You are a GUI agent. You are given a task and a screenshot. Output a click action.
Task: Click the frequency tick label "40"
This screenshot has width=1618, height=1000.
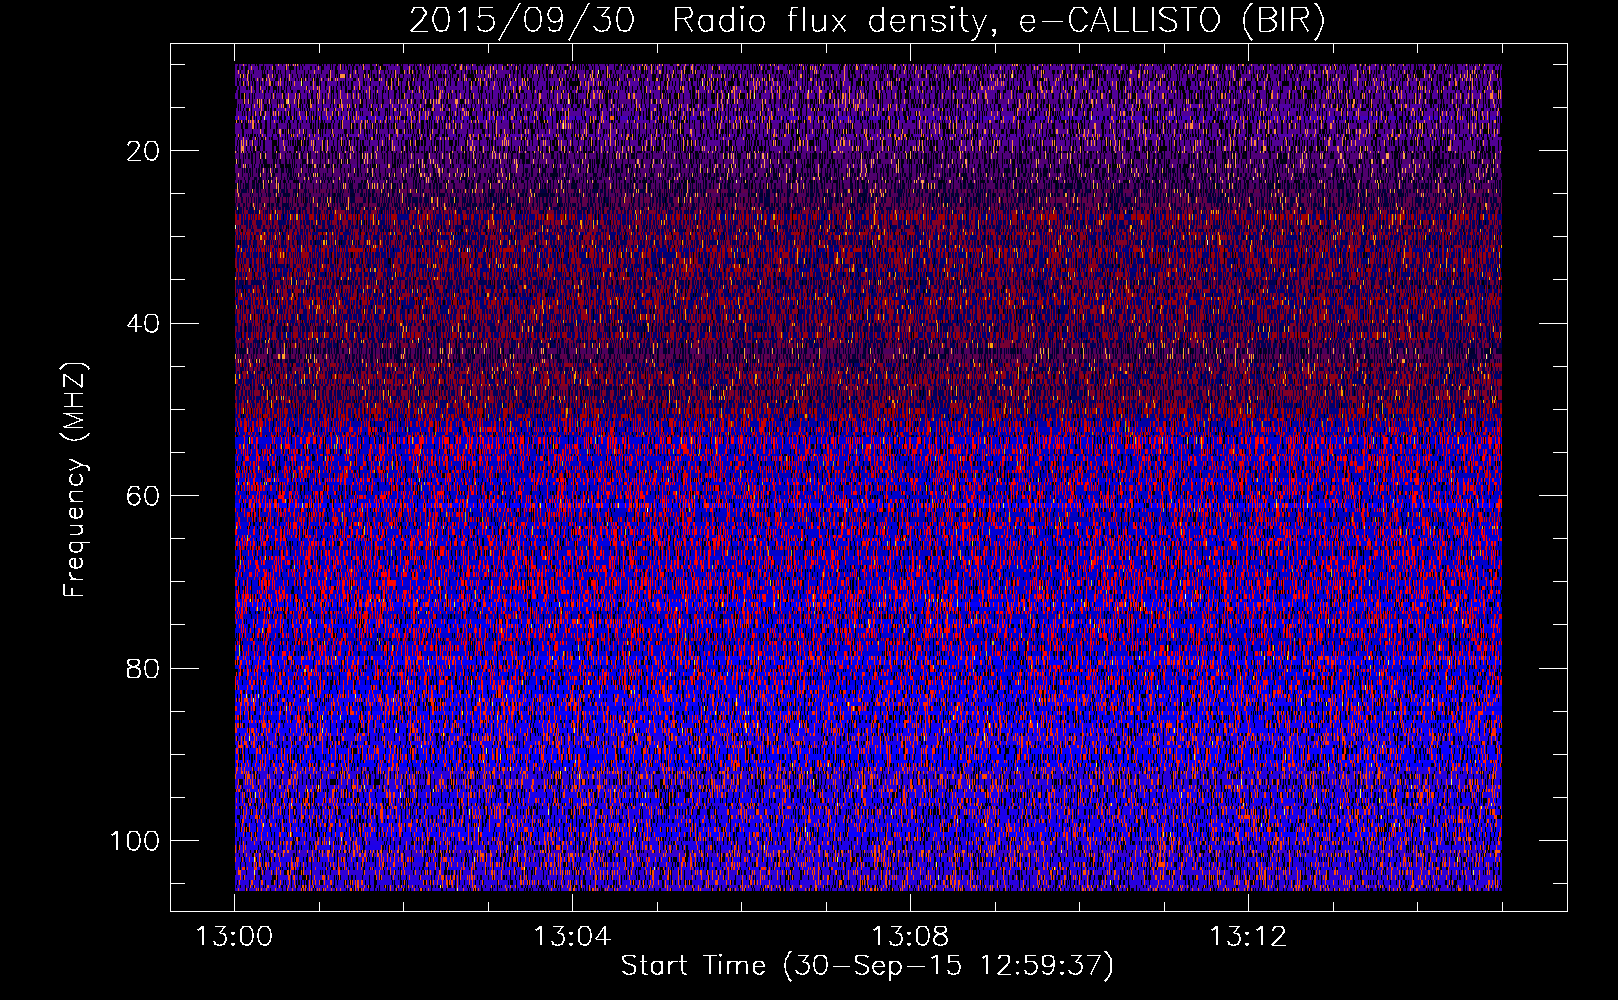click(x=144, y=323)
